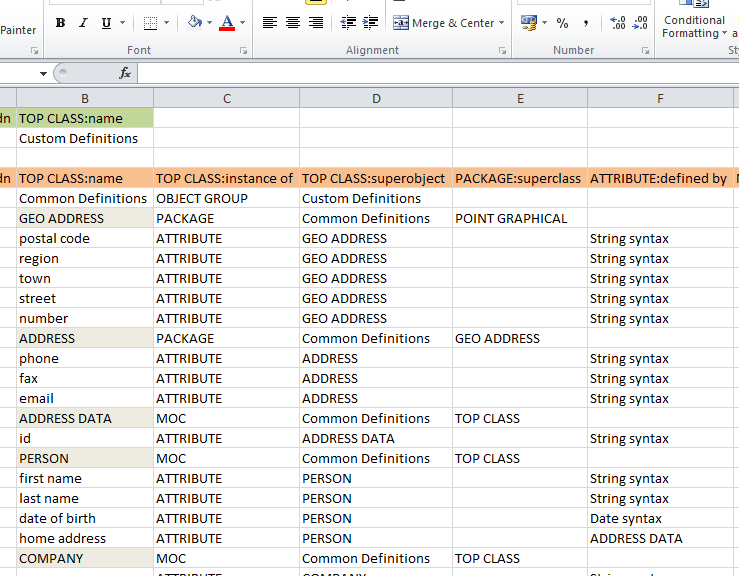Expand the font color dropdown arrow
Screen dimensions: 739x576
pyautogui.click(x=243, y=23)
